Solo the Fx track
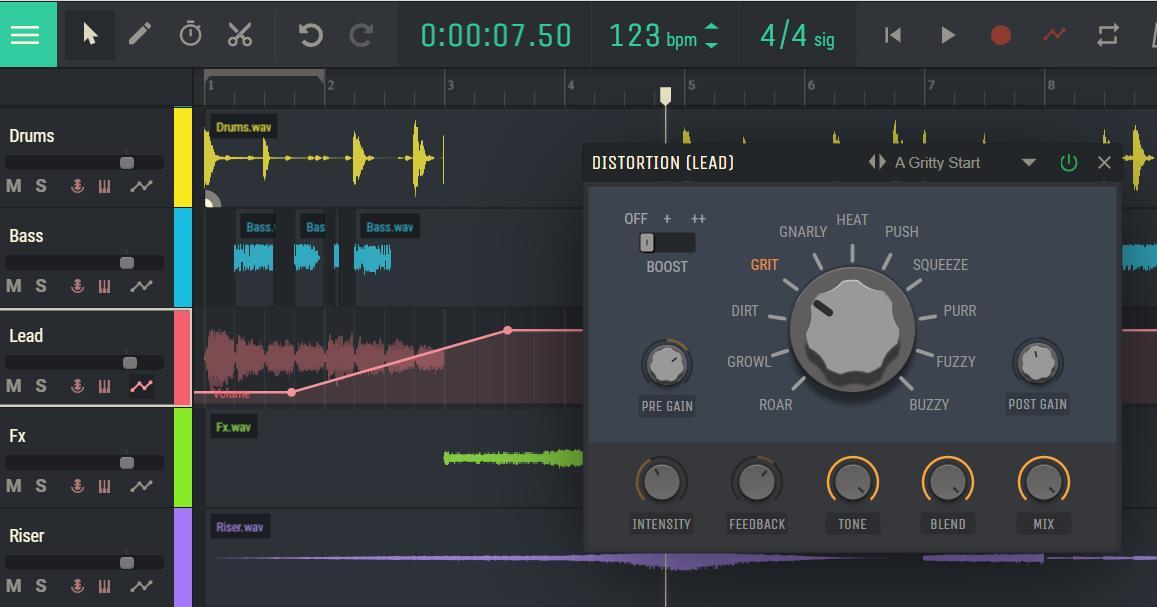This screenshot has height=607, width=1157. pos(41,485)
